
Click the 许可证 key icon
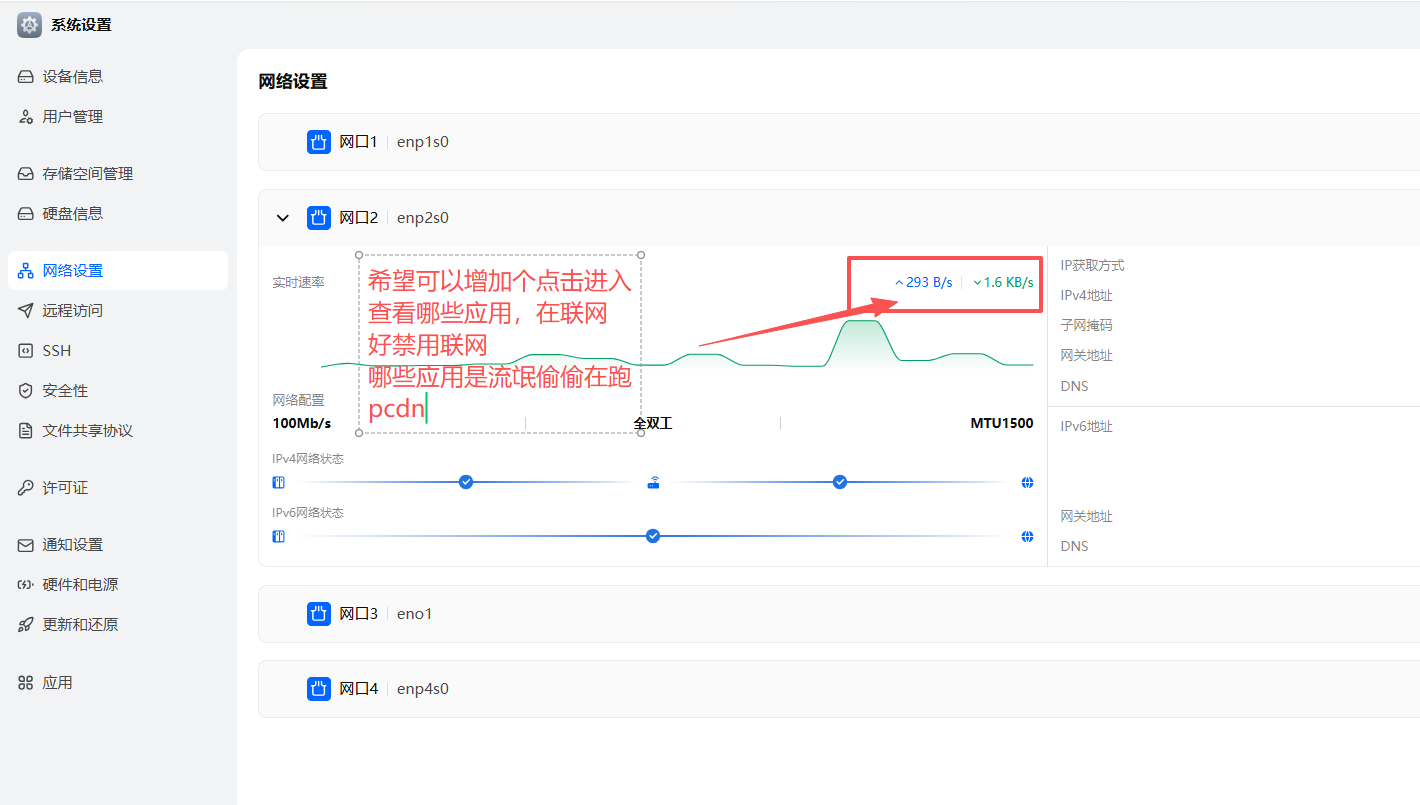point(26,488)
